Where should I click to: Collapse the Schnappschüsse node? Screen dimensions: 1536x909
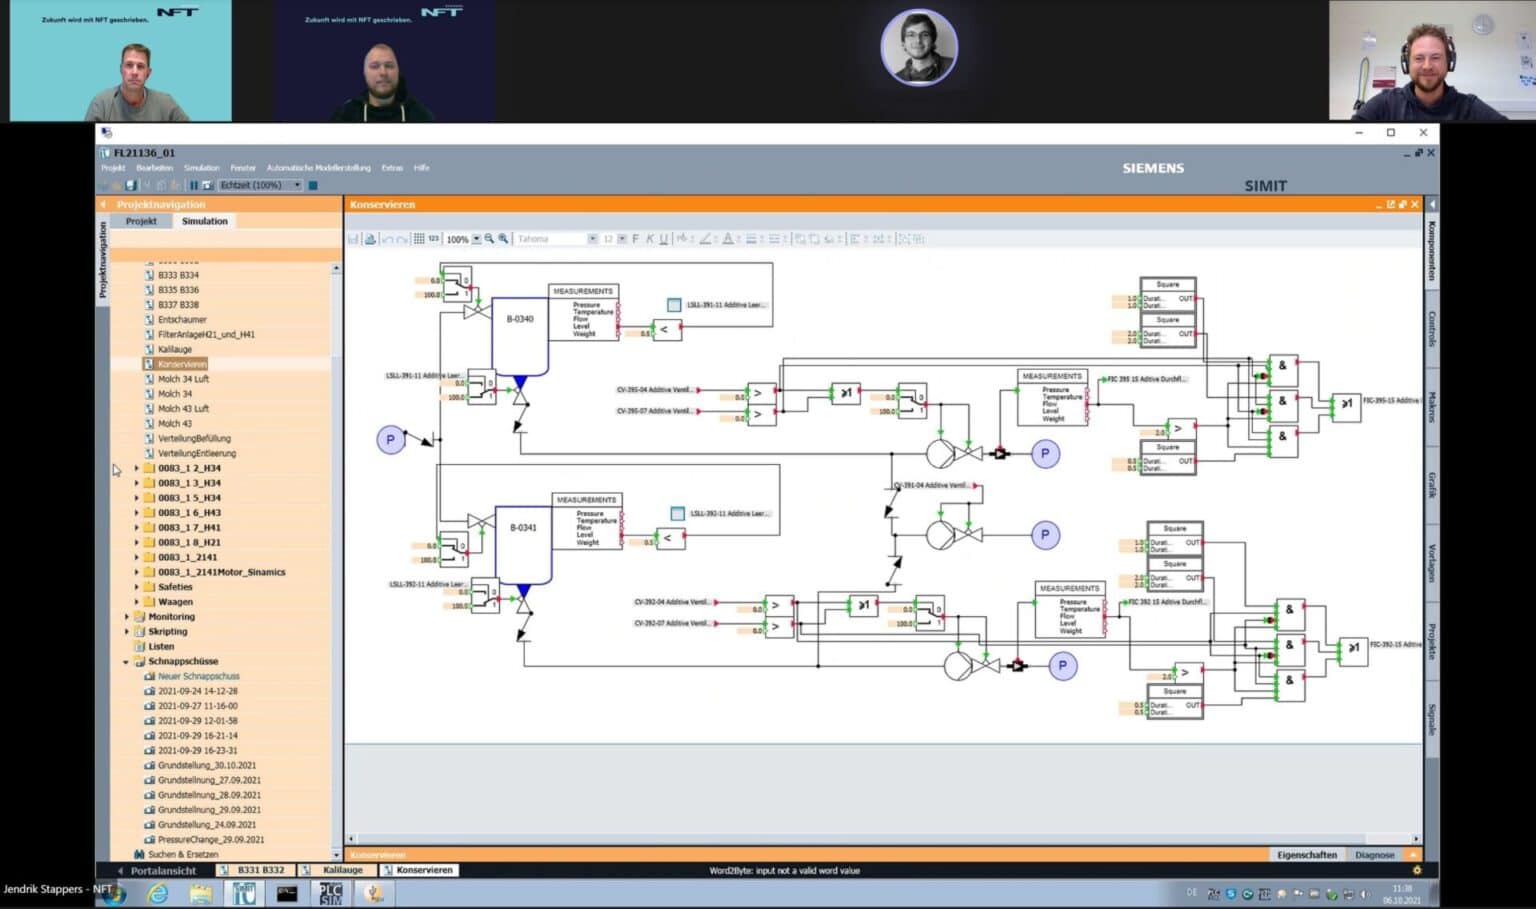click(x=126, y=662)
